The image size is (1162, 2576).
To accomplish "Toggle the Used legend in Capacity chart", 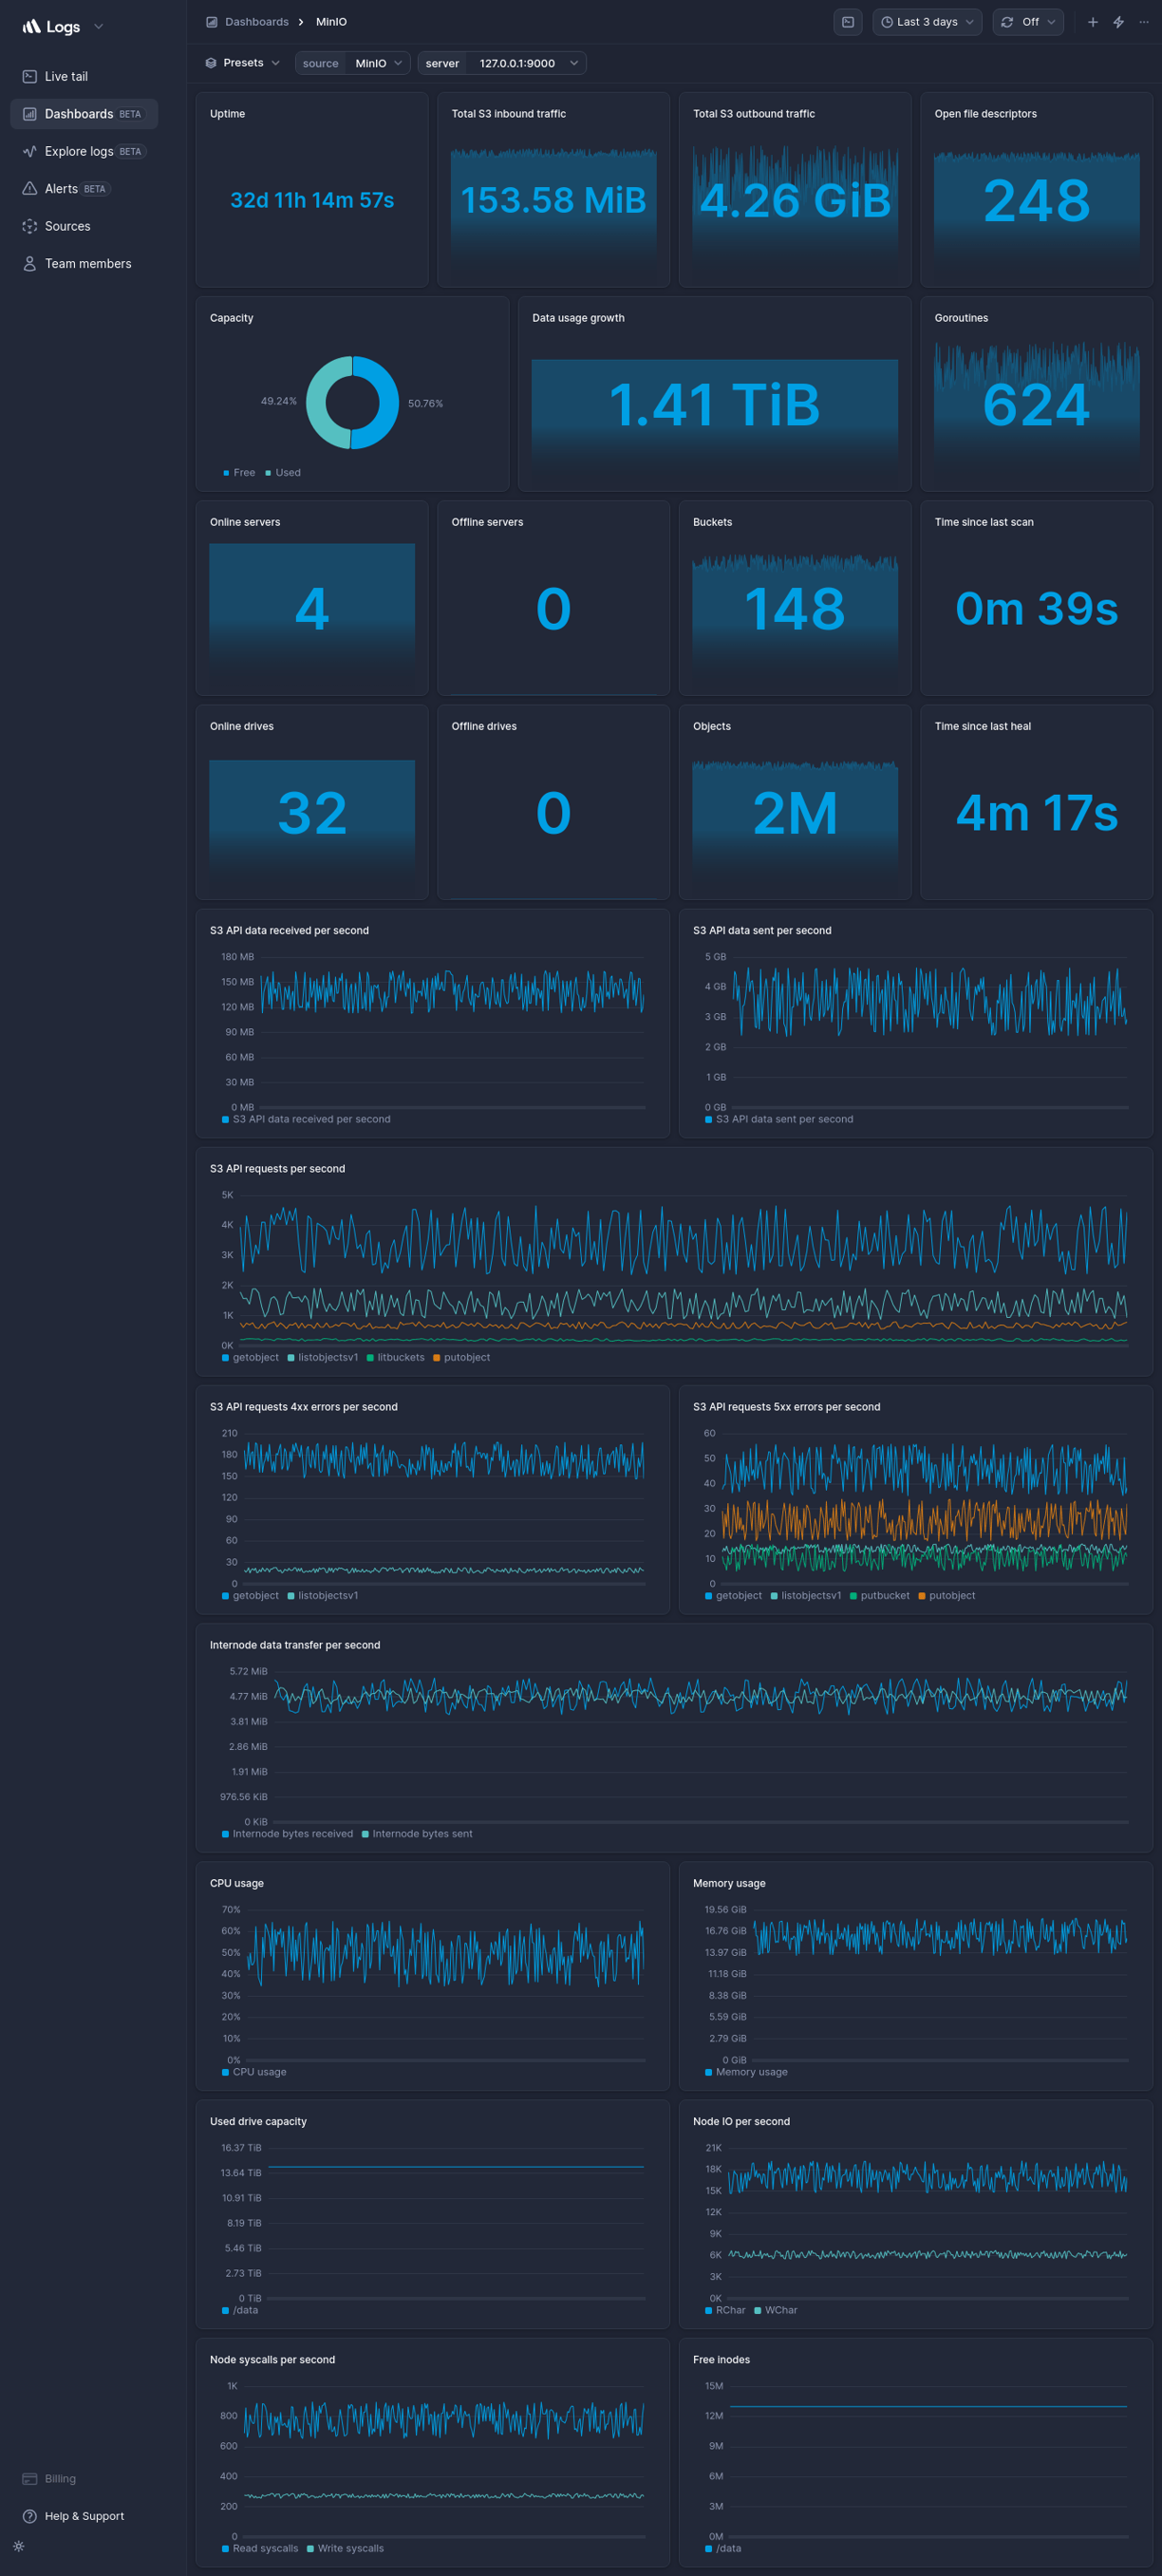I will pyautogui.click(x=283, y=473).
